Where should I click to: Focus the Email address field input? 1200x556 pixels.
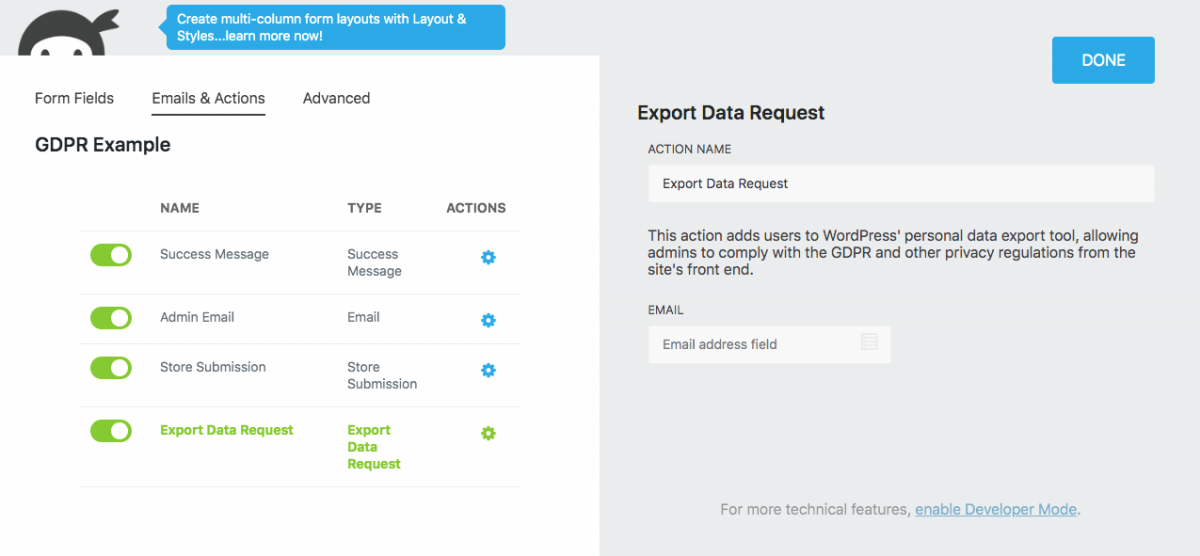click(x=769, y=344)
